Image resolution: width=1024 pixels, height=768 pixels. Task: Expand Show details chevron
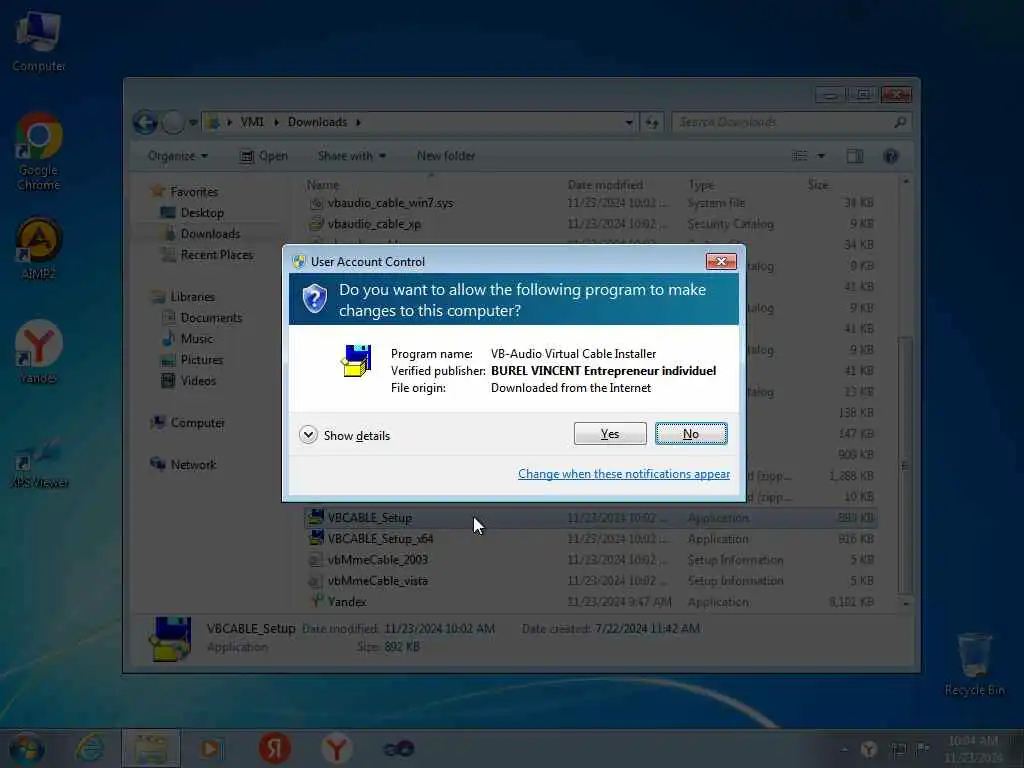coord(308,435)
